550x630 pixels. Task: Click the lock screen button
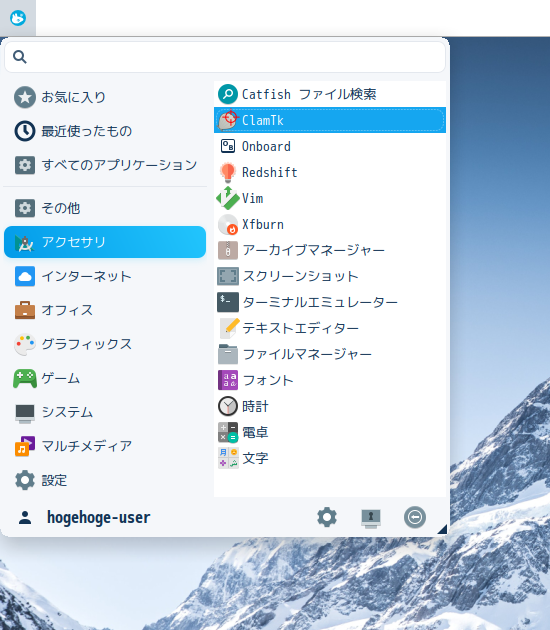(371, 517)
